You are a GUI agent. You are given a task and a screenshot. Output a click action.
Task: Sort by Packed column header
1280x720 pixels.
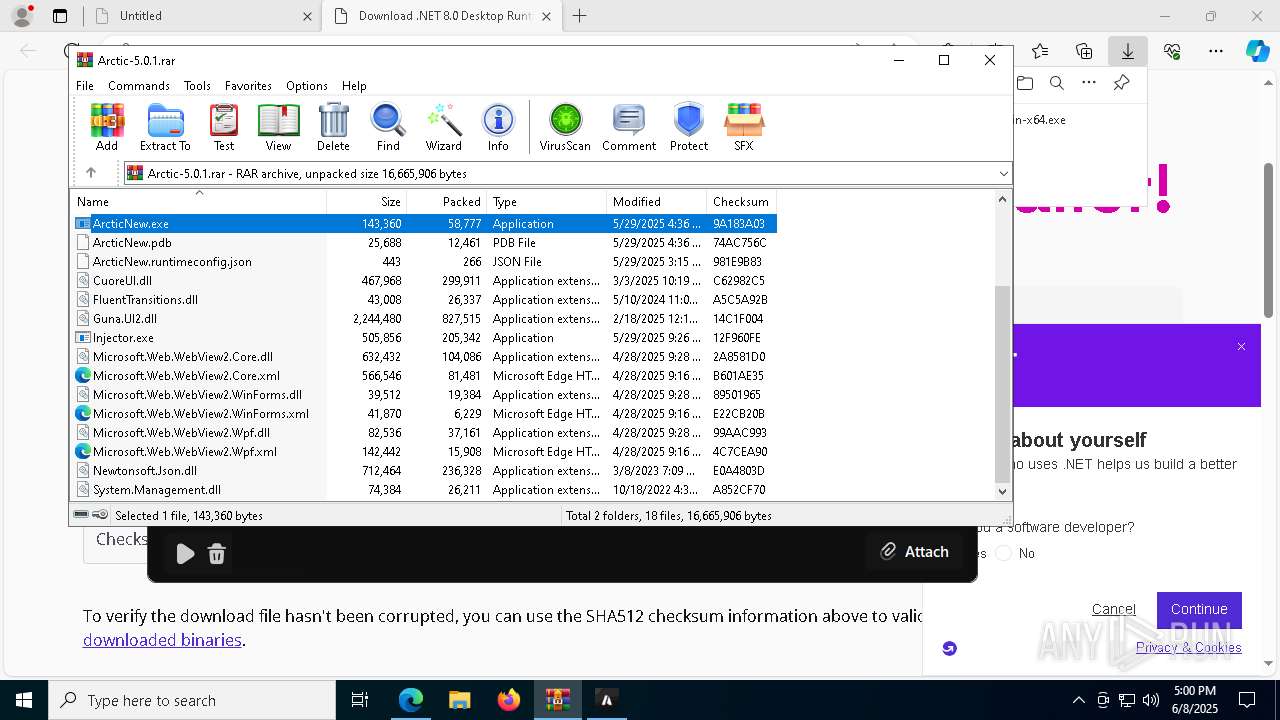tap(447, 201)
